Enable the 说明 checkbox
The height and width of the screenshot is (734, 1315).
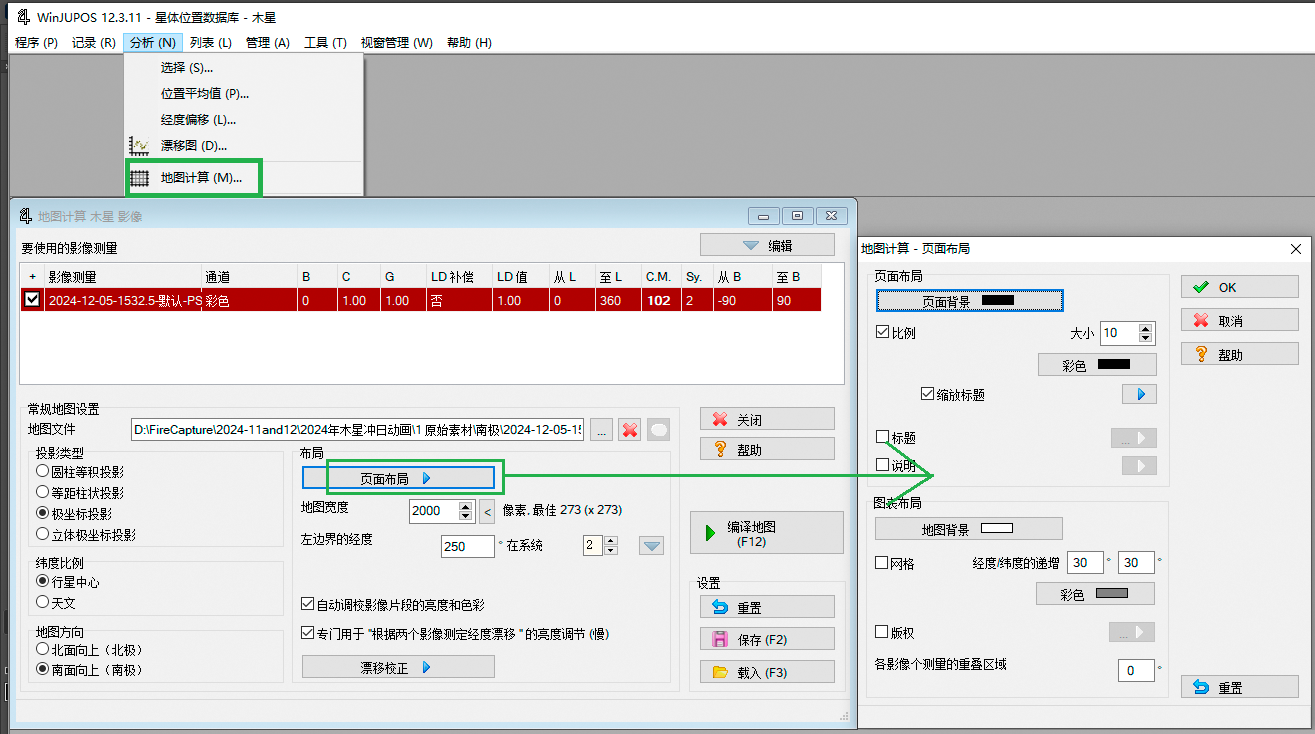[882, 465]
